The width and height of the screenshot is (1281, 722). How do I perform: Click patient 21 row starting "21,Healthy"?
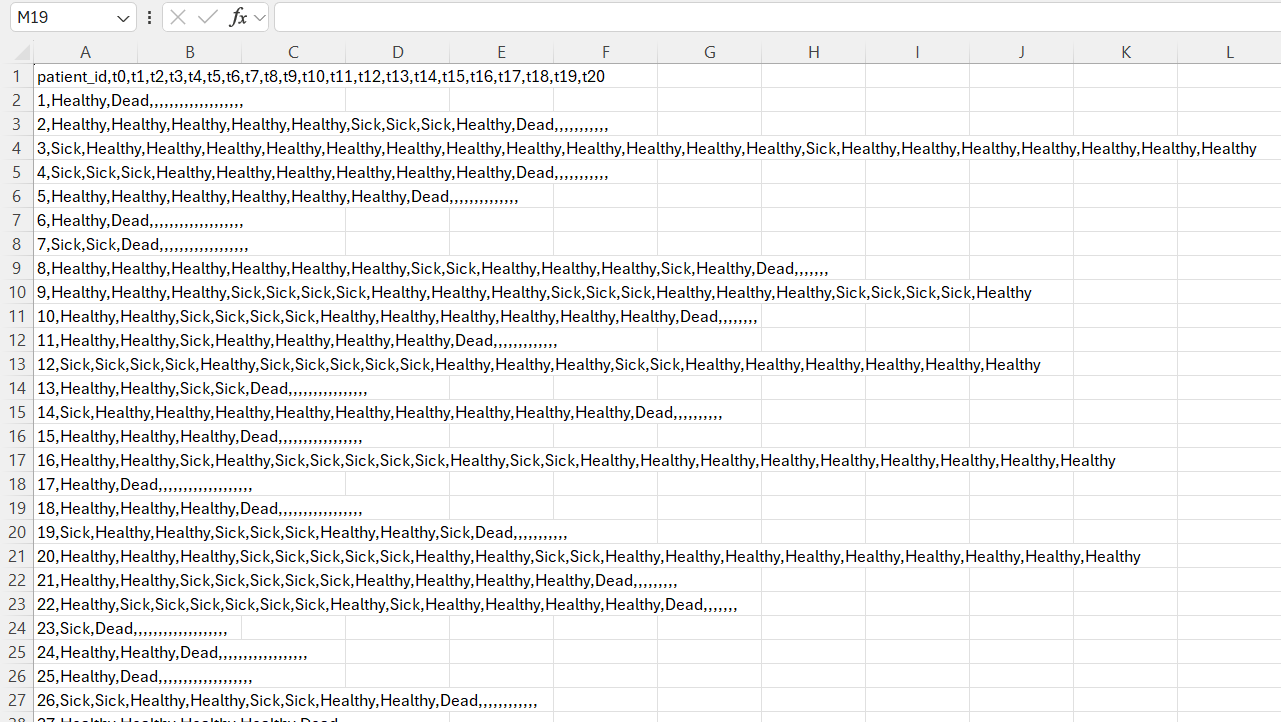point(357,580)
